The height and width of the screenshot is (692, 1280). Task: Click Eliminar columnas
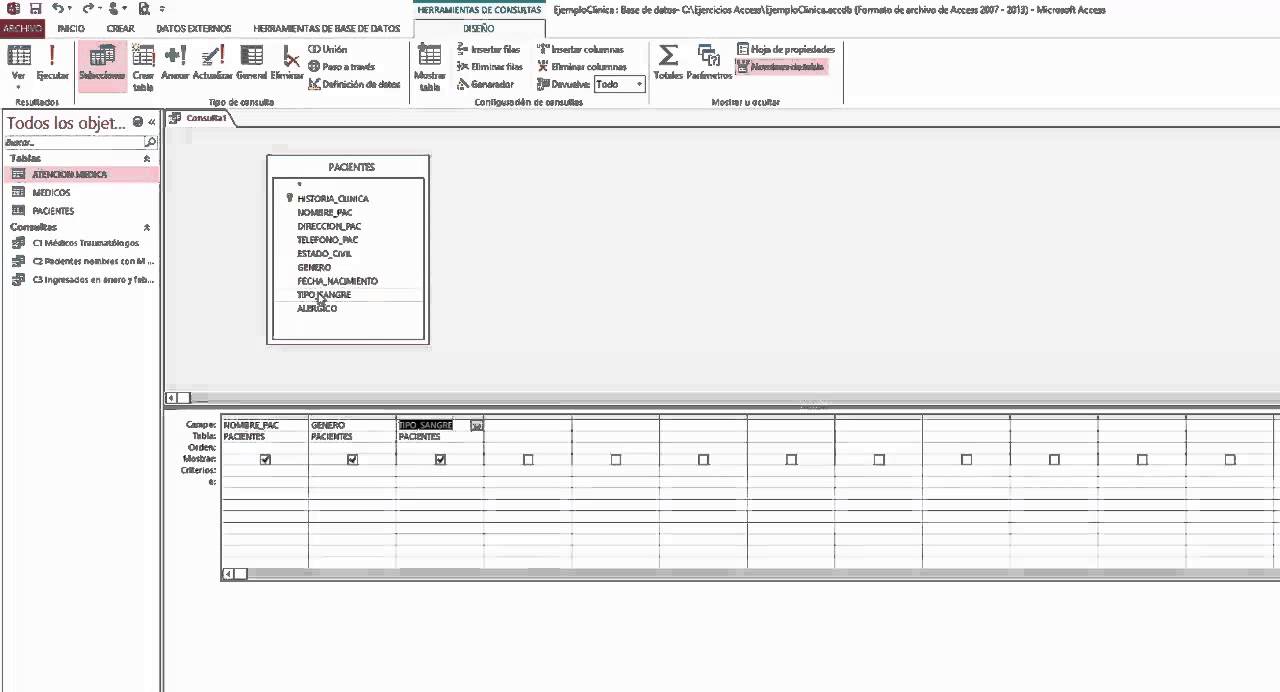(582, 66)
